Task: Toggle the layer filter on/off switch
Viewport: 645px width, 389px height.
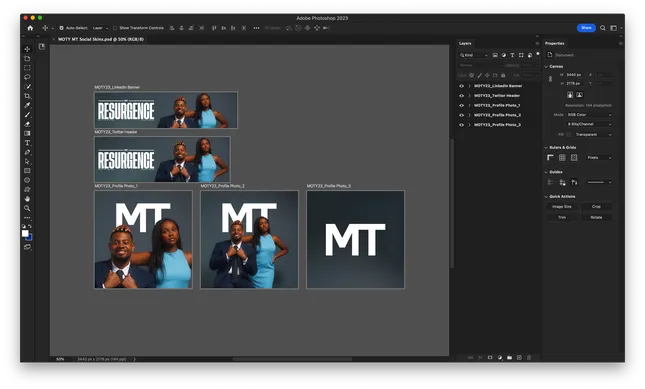Action: click(x=538, y=54)
